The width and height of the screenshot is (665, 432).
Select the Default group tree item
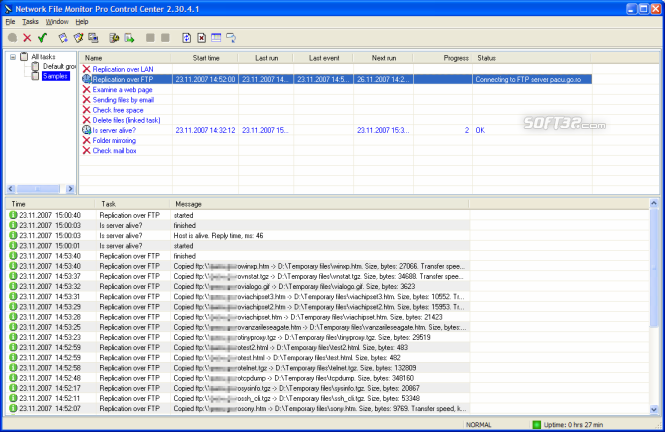point(59,67)
